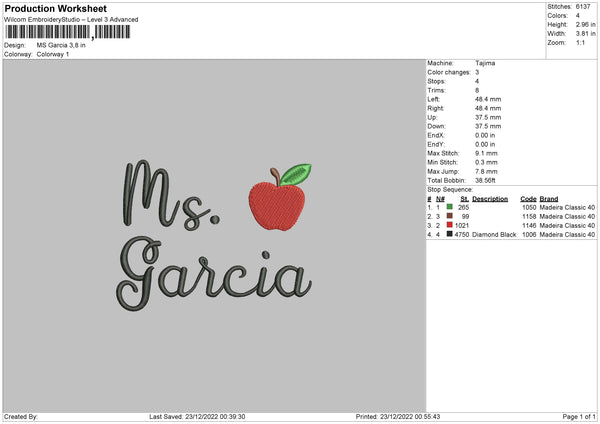Viewport: 600px width, 424px height.
Task: Select the red thread swatch, code 1146
Action: tap(449, 225)
